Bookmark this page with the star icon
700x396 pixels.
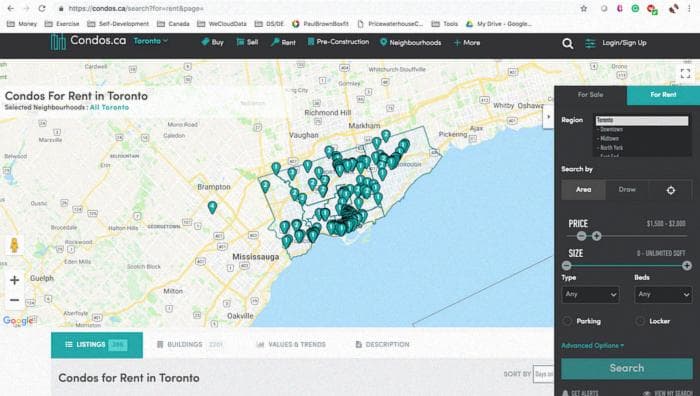(583, 8)
